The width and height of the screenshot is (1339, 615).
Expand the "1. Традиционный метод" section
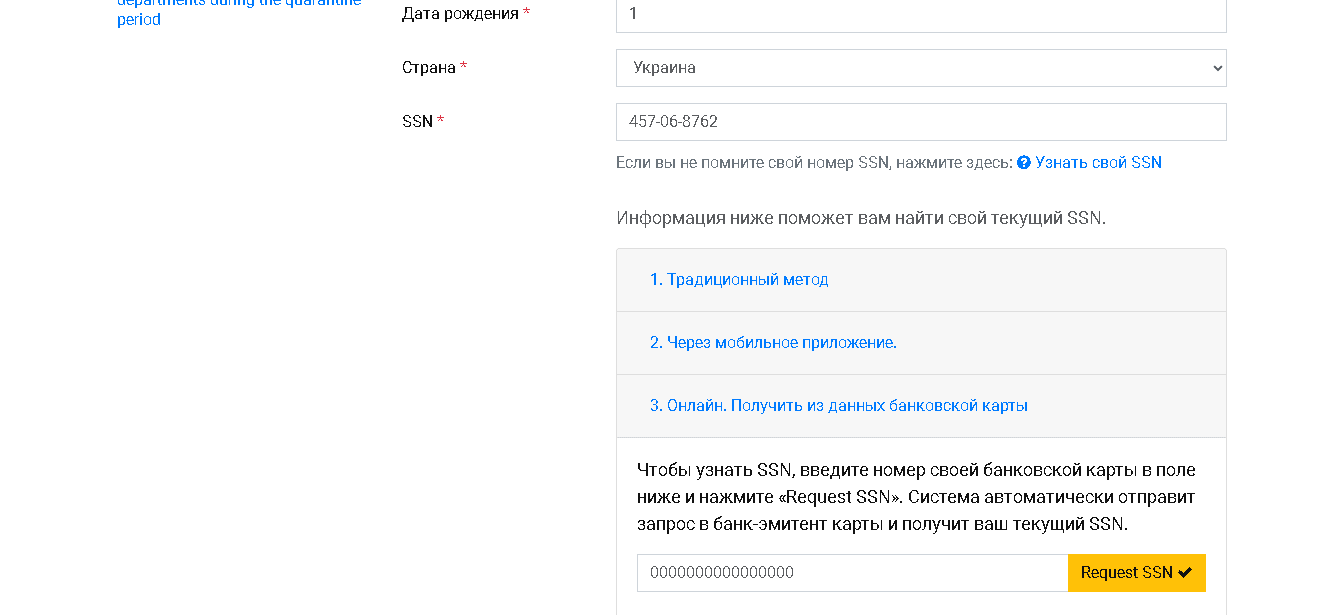(739, 280)
